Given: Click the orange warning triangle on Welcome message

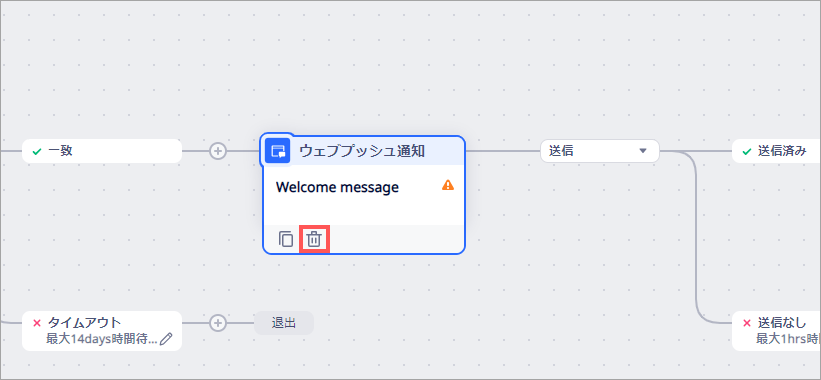Looking at the screenshot, I should (x=448, y=185).
